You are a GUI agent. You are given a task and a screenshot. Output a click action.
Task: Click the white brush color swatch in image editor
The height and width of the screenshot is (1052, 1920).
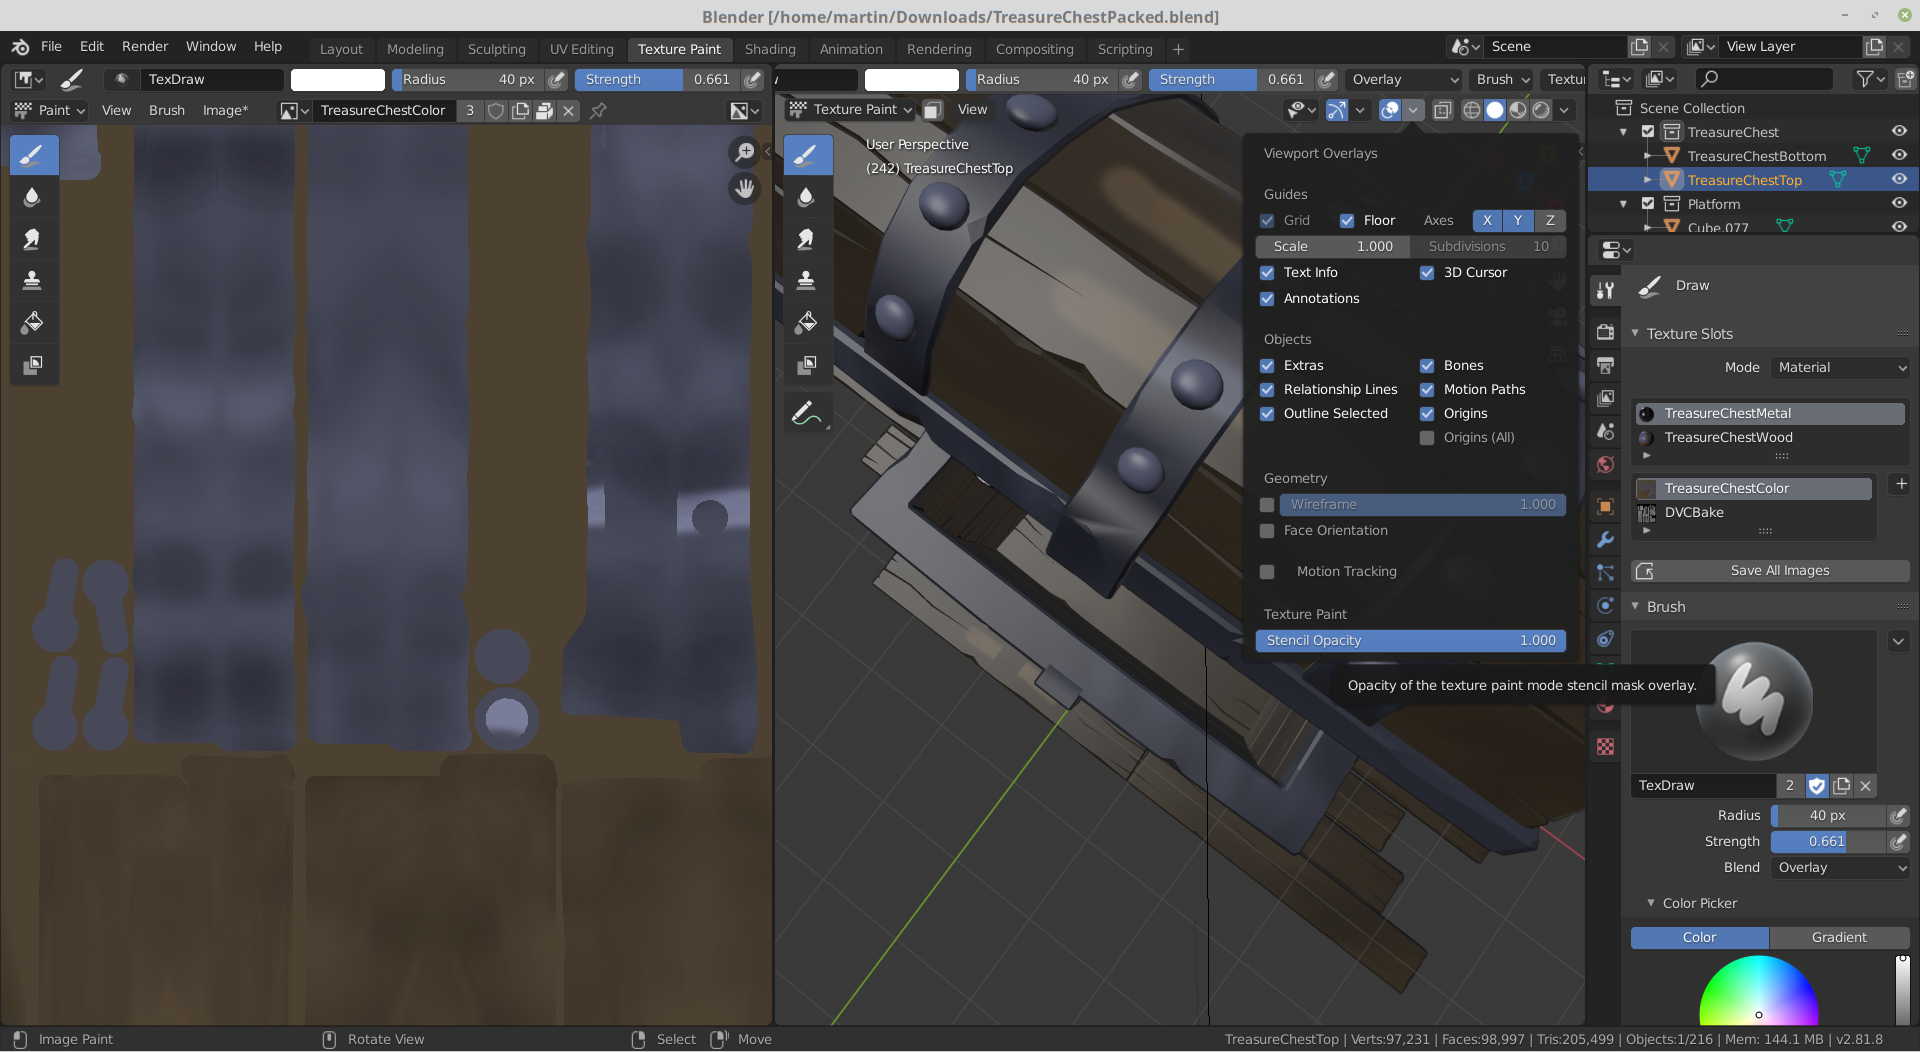click(x=337, y=80)
